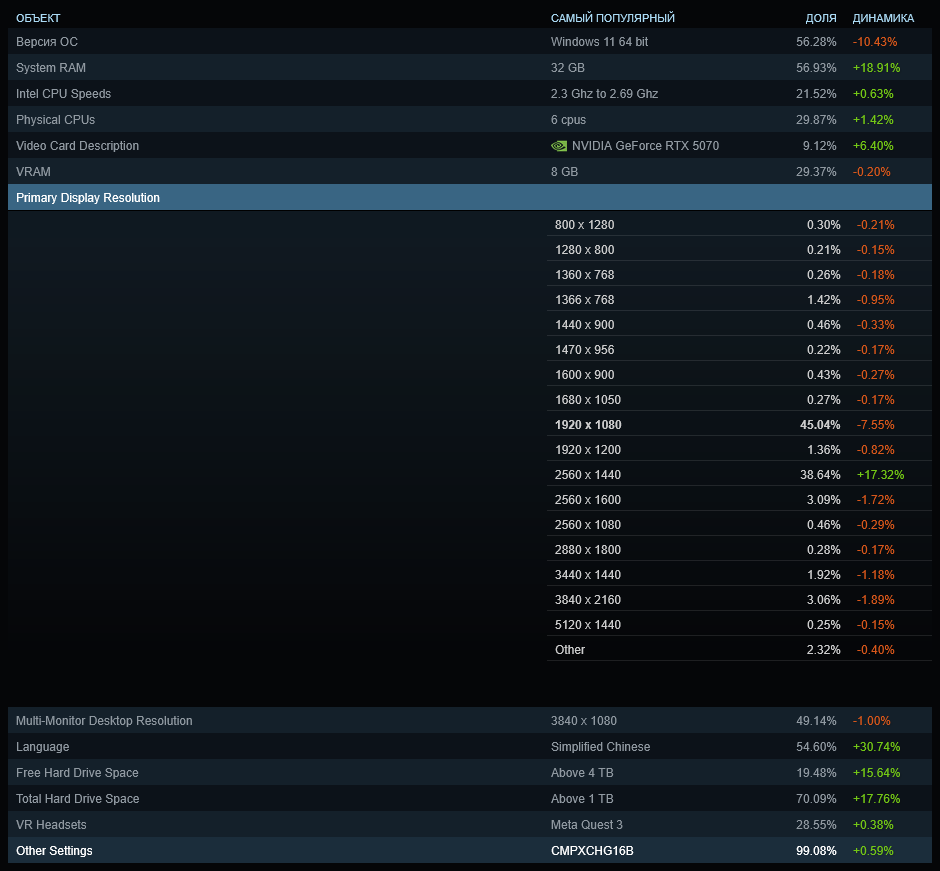Expand the System RAM row
940x871 pixels.
pyautogui.click(x=470, y=68)
